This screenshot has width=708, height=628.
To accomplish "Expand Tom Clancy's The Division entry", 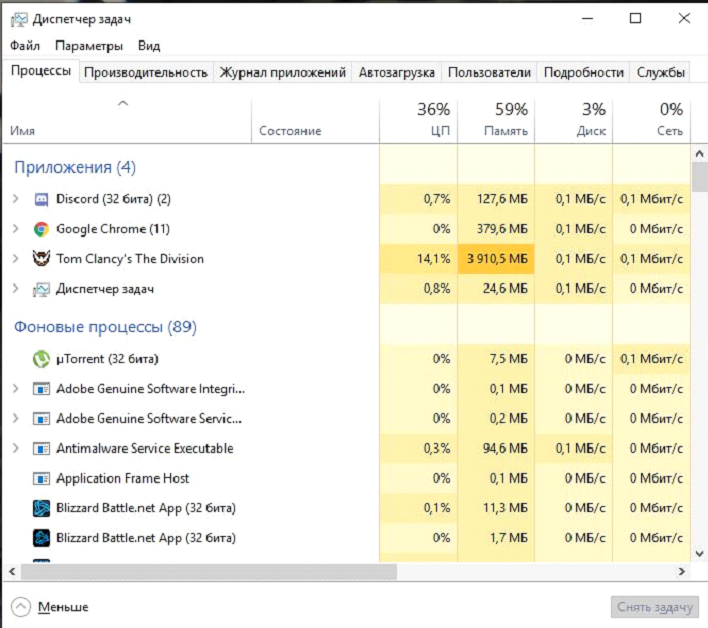I will point(16,259).
